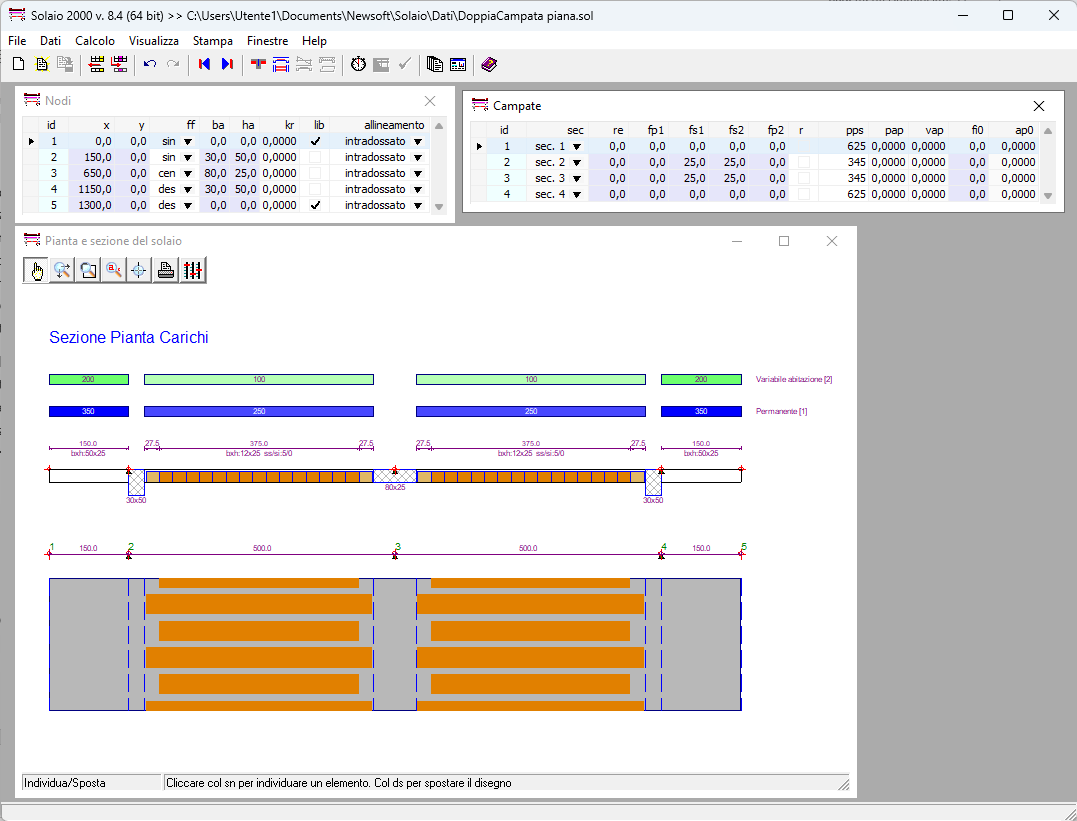The image size is (1077, 821).
Task: Go to first record with blue left arrow
Action: (x=204, y=65)
